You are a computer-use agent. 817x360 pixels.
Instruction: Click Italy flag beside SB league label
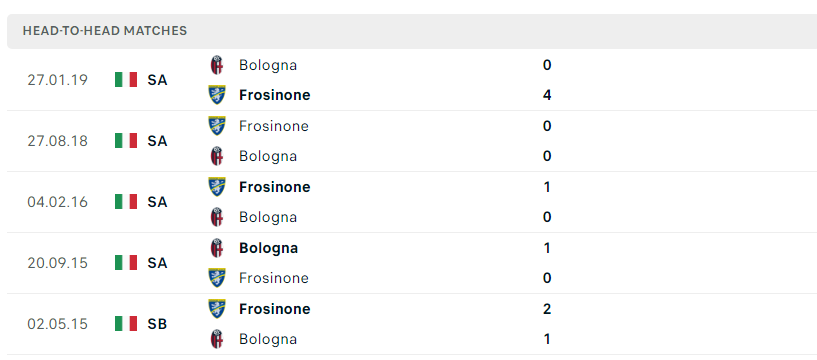click(126, 324)
